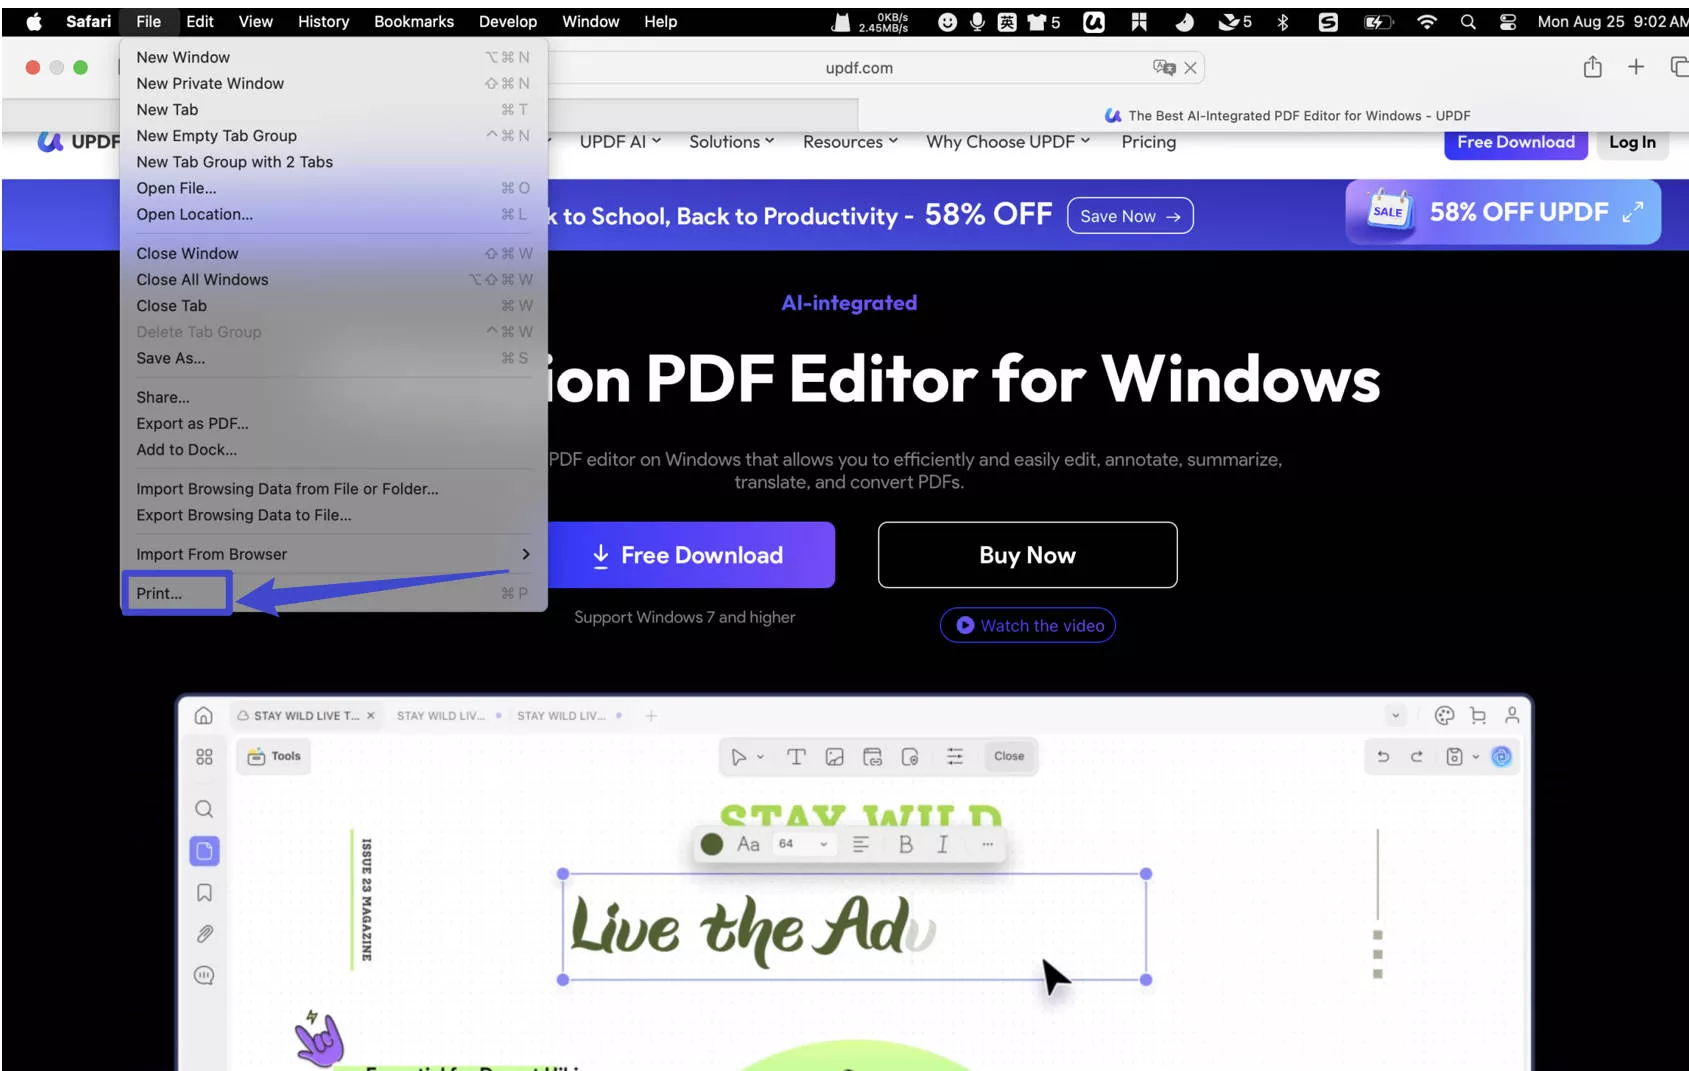Click Close button in UPDF edit toolbar
Image resolution: width=1689 pixels, height=1071 pixels.
point(1009,756)
